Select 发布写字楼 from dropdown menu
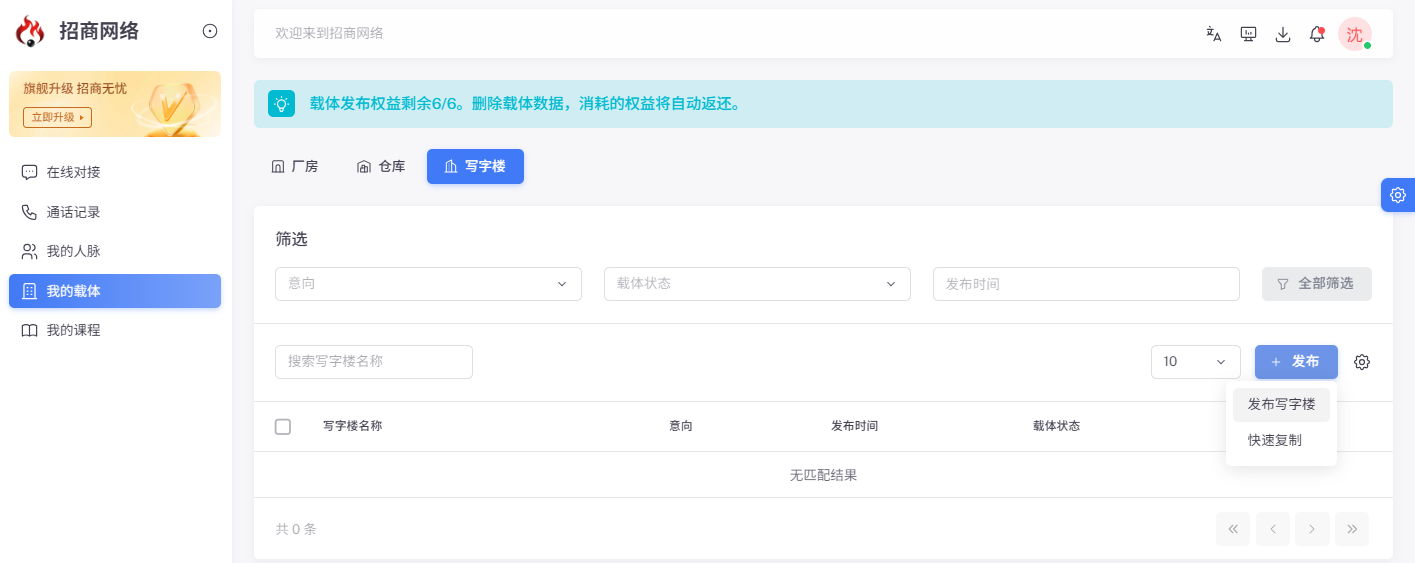Screen dimensions: 1415x563 click(x=1281, y=405)
